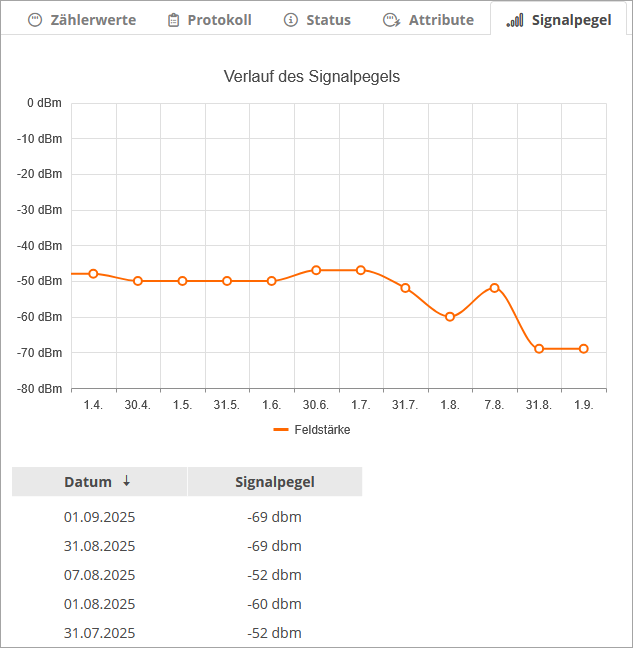Click the Protokoll clipboard icon
The image size is (633, 648).
pos(174,20)
